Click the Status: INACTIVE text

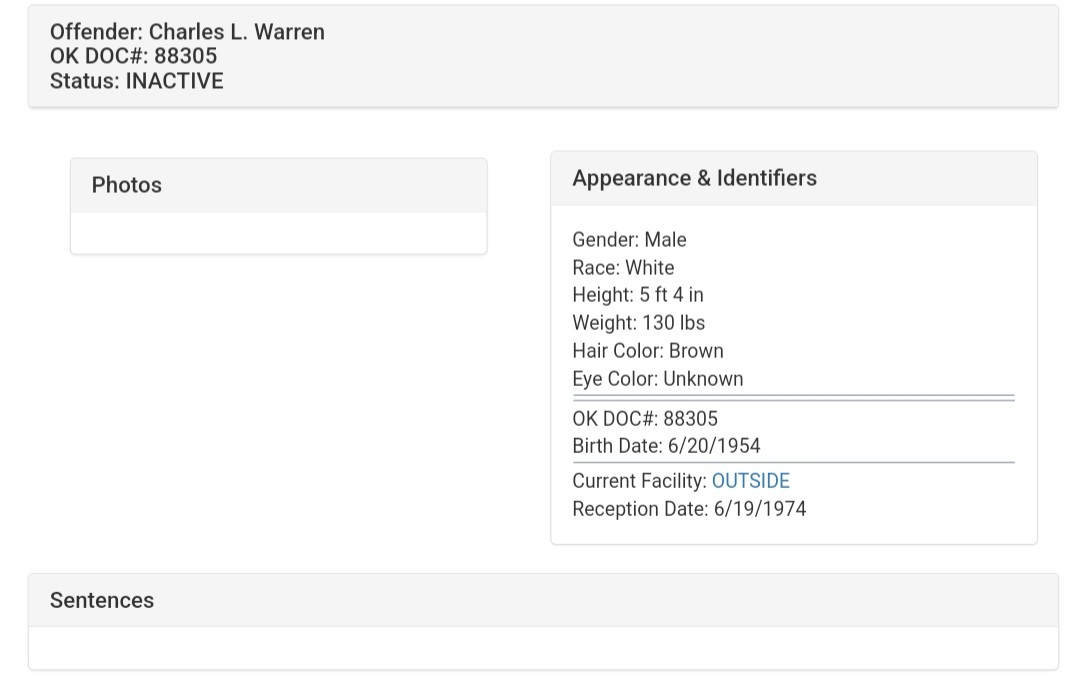(x=137, y=81)
